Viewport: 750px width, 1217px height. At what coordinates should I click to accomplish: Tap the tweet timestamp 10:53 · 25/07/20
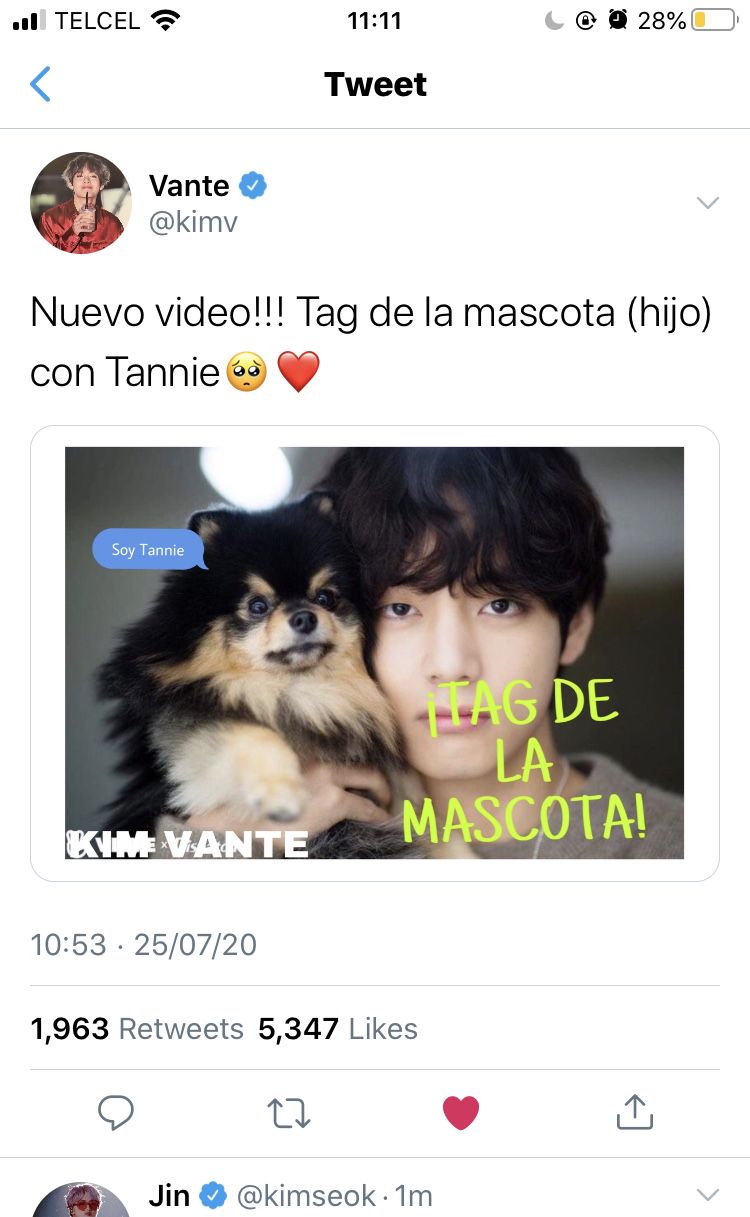click(x=144, y=945)
